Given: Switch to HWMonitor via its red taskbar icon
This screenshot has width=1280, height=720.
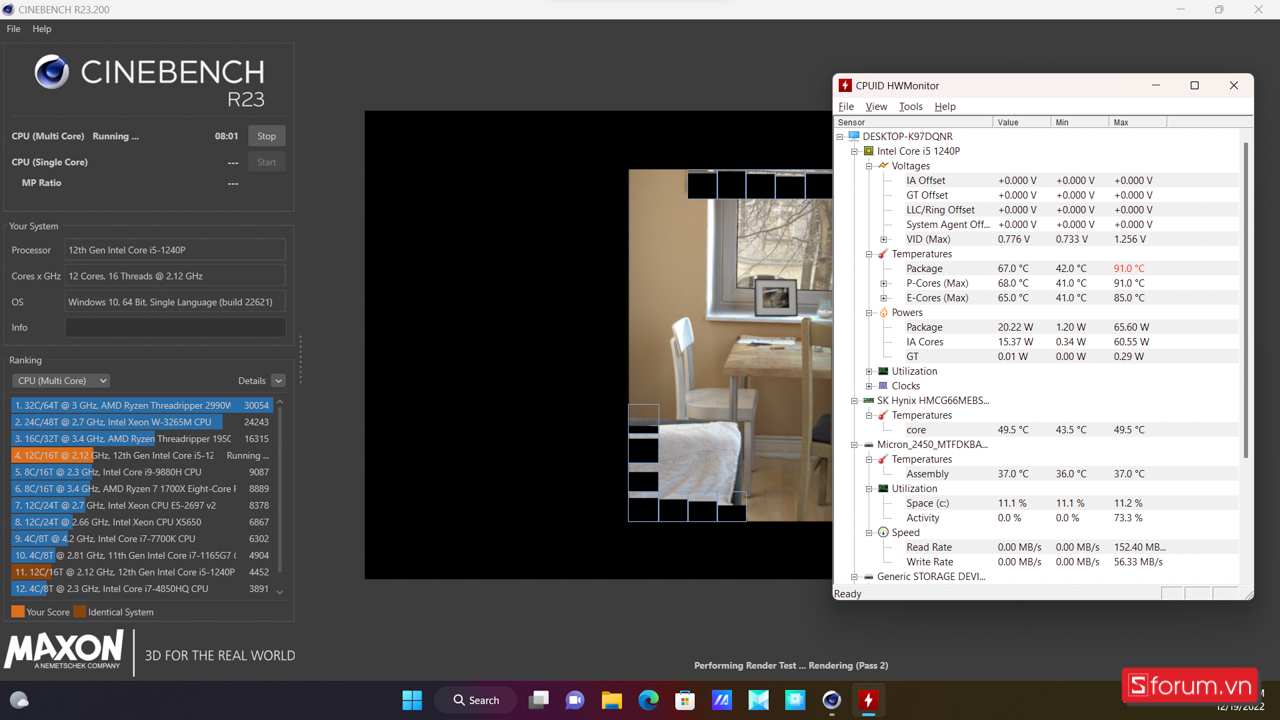Looking at the screenshot, I should point(868,700).
